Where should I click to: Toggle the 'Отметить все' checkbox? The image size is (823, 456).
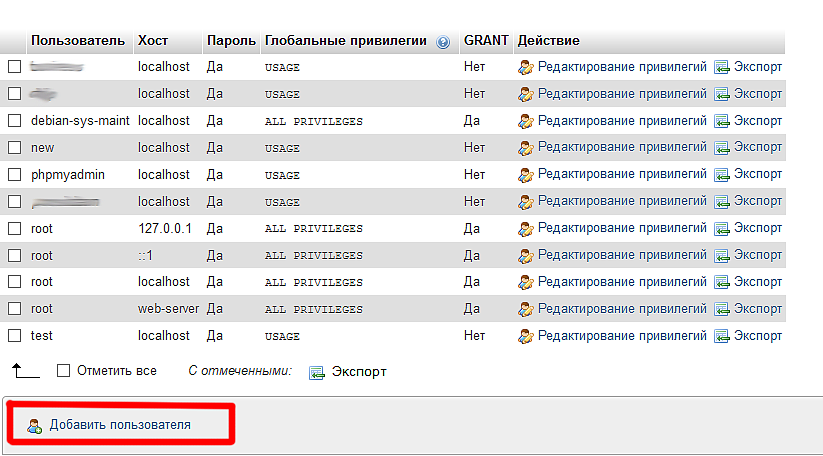click(64, 371)
